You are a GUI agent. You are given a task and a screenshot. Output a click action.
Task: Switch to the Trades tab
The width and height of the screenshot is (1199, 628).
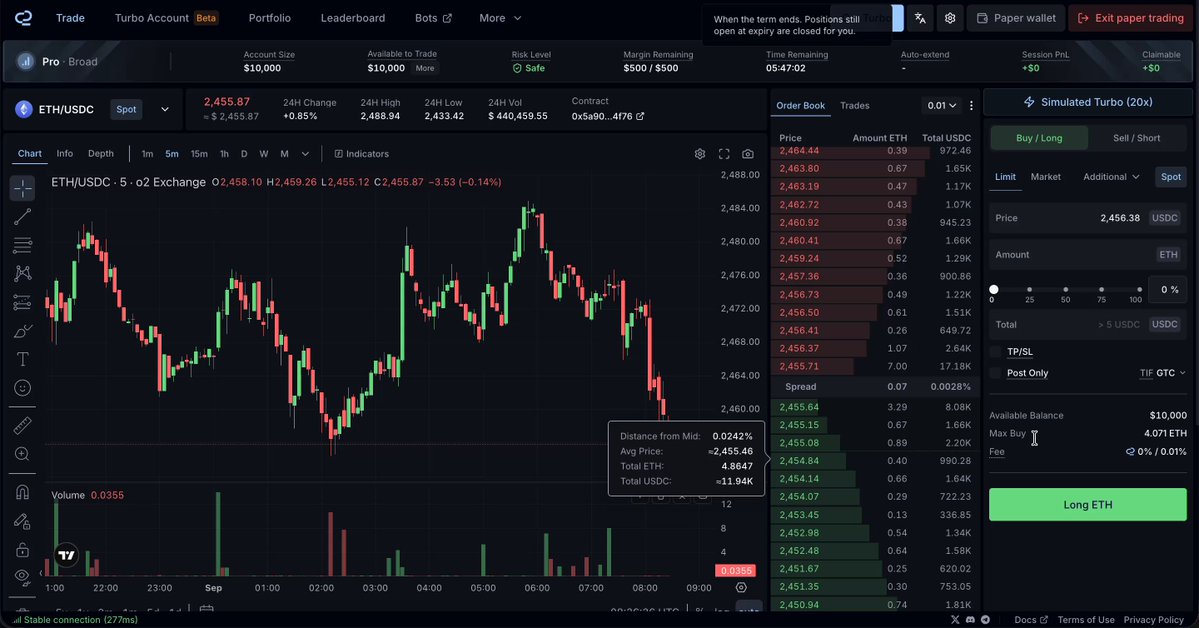coord(854,106)
